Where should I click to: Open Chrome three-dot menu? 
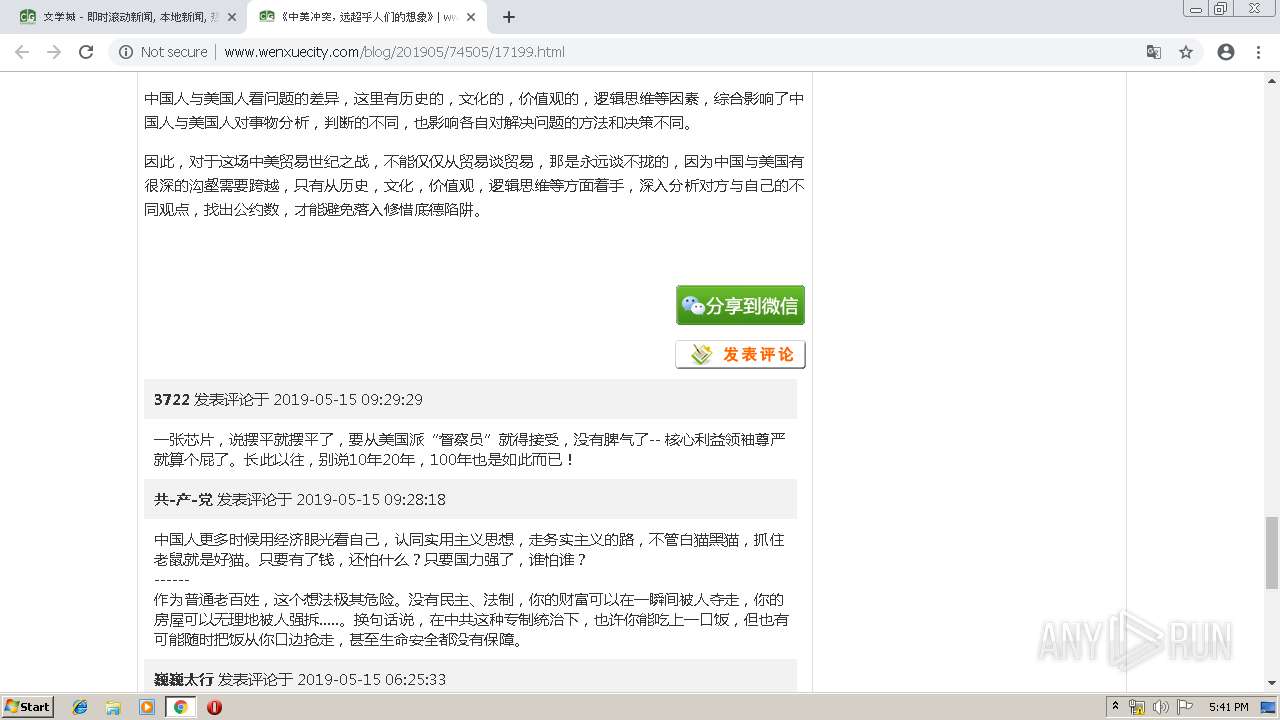point(1258,52)
